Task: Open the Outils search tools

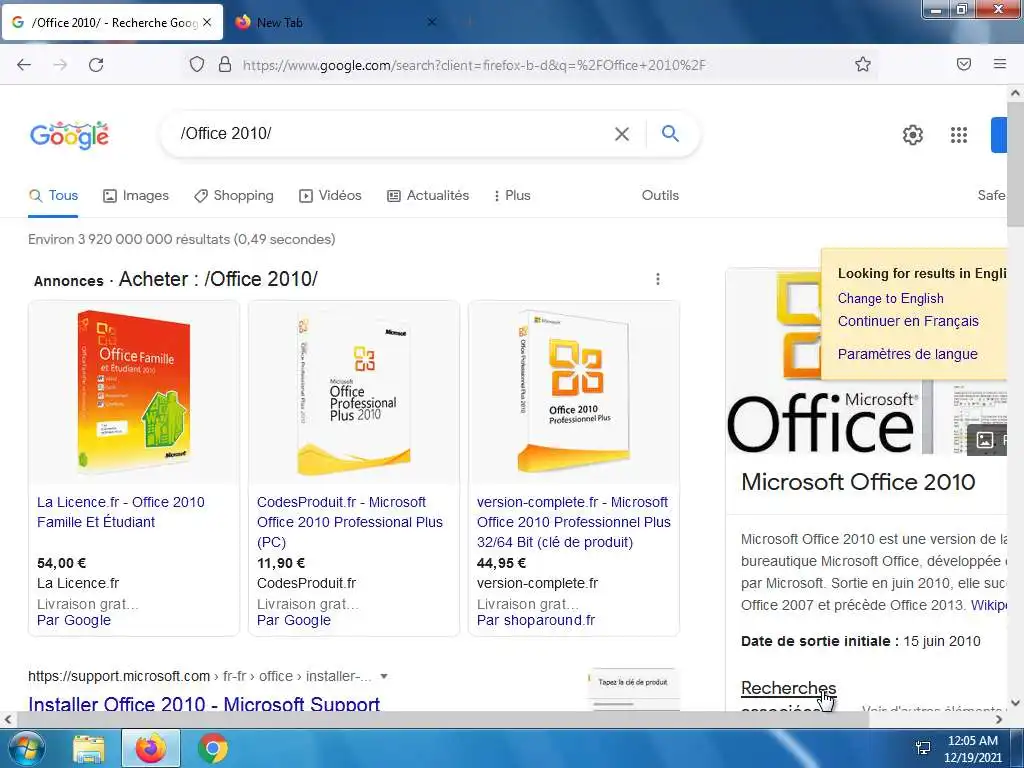Action: pyautogui.click(x=660, y=195)
